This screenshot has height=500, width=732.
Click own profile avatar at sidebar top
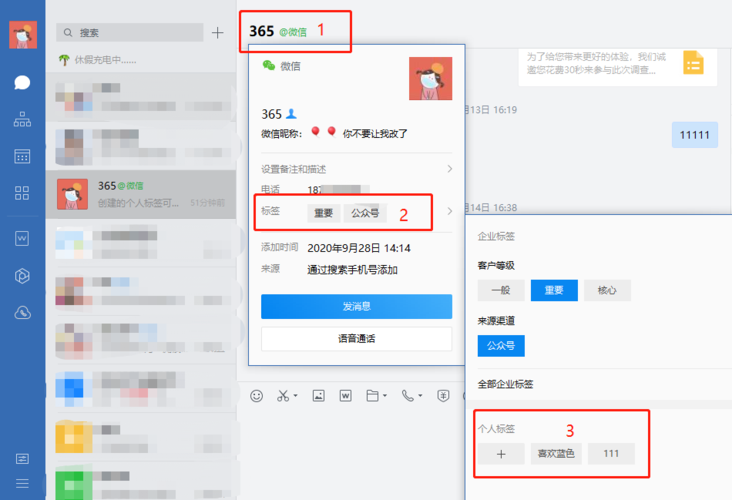(23, 35)
